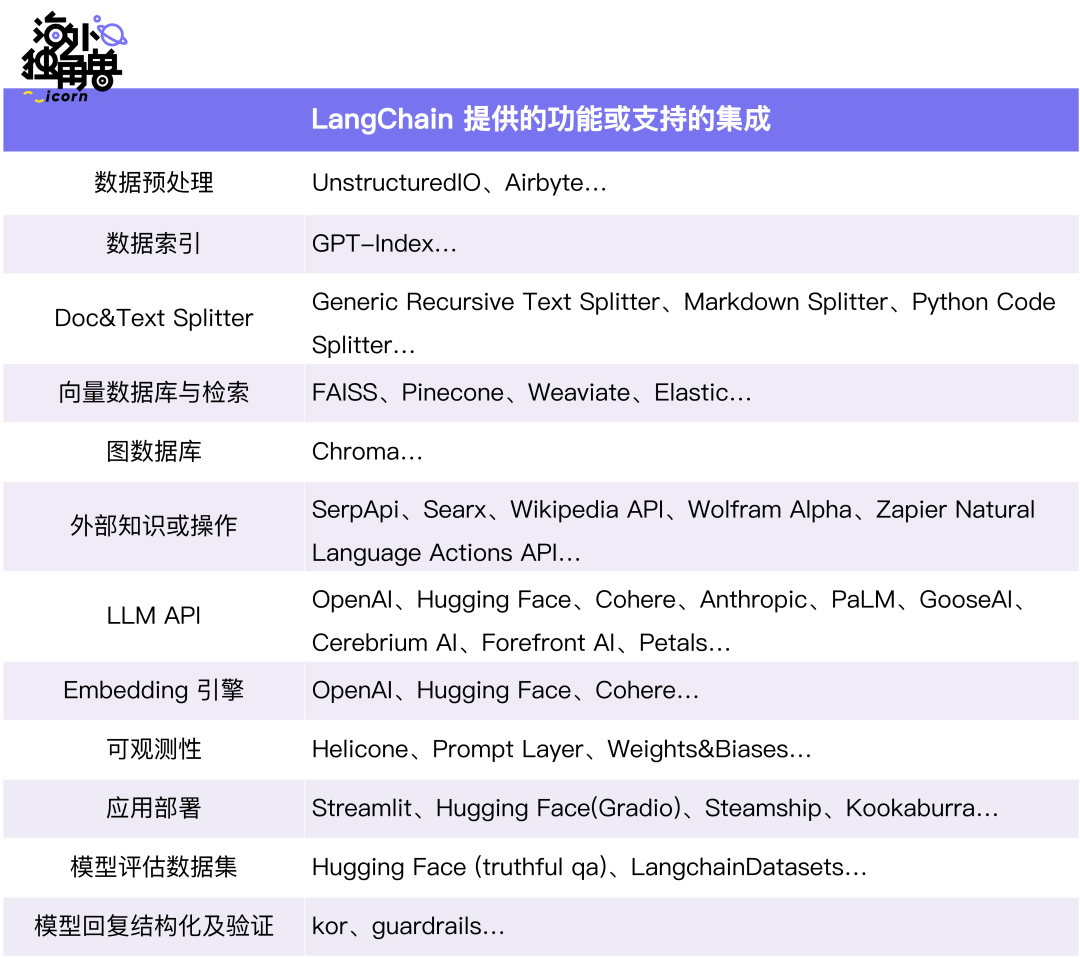
Task: Click the "LLM API" row label
Action: [154, 615]
